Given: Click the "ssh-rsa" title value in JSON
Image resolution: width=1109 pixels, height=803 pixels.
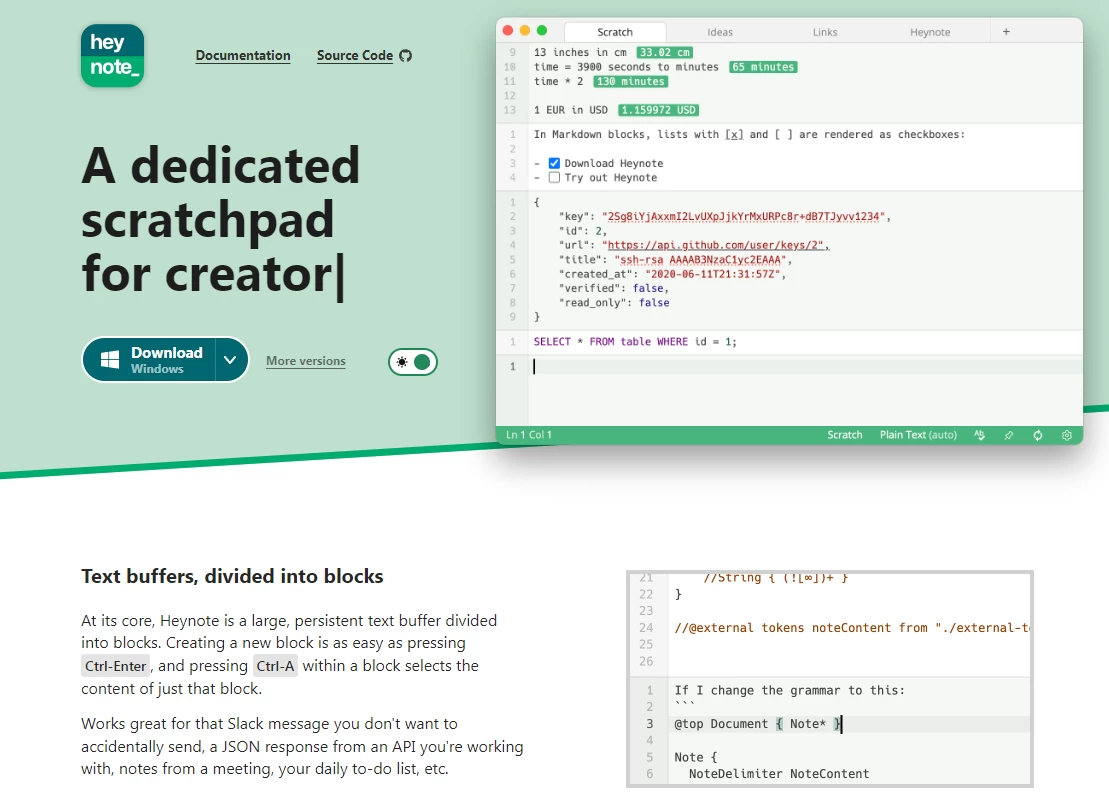Looking at the screenshot, I should 700,260.
